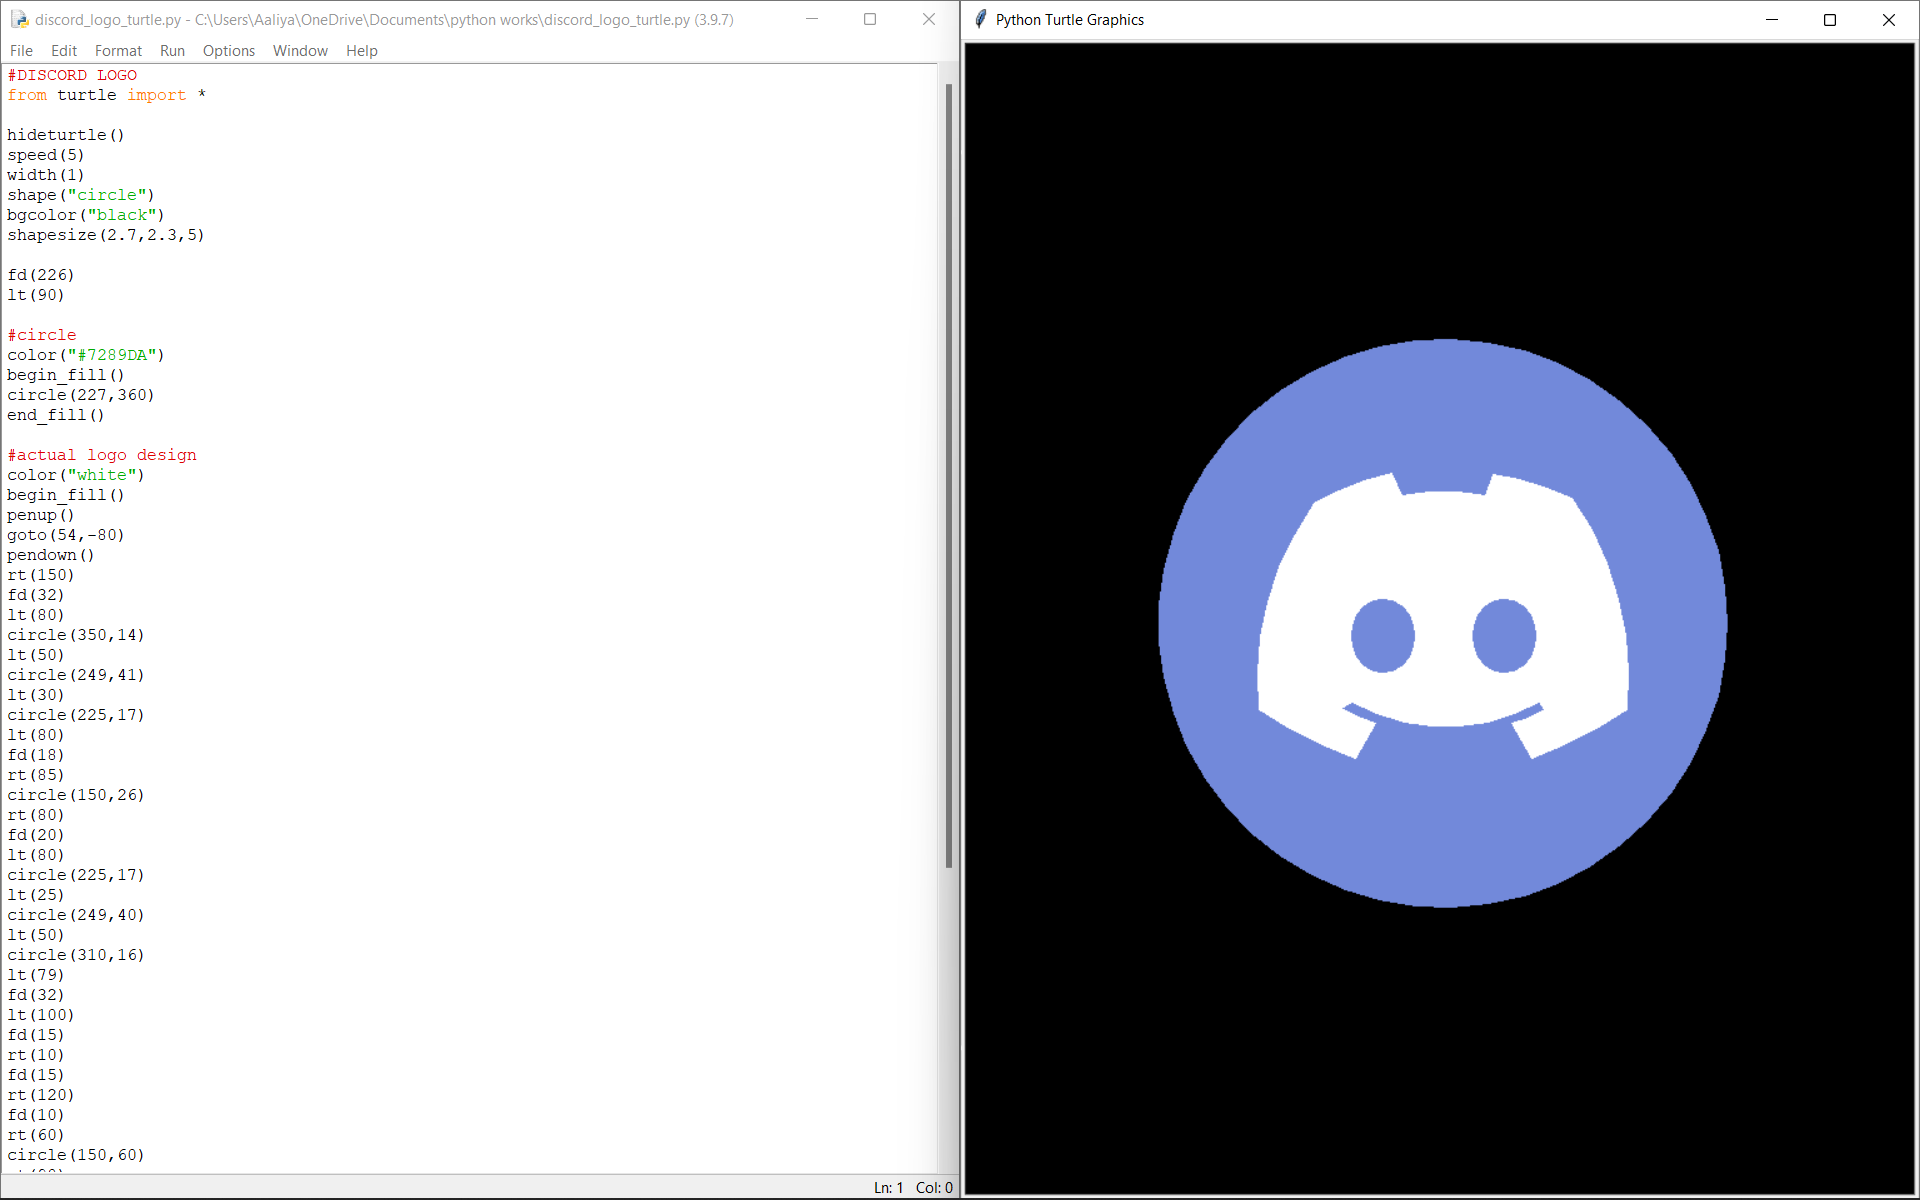Maximize the IDLE editor window

coord(870,19)
